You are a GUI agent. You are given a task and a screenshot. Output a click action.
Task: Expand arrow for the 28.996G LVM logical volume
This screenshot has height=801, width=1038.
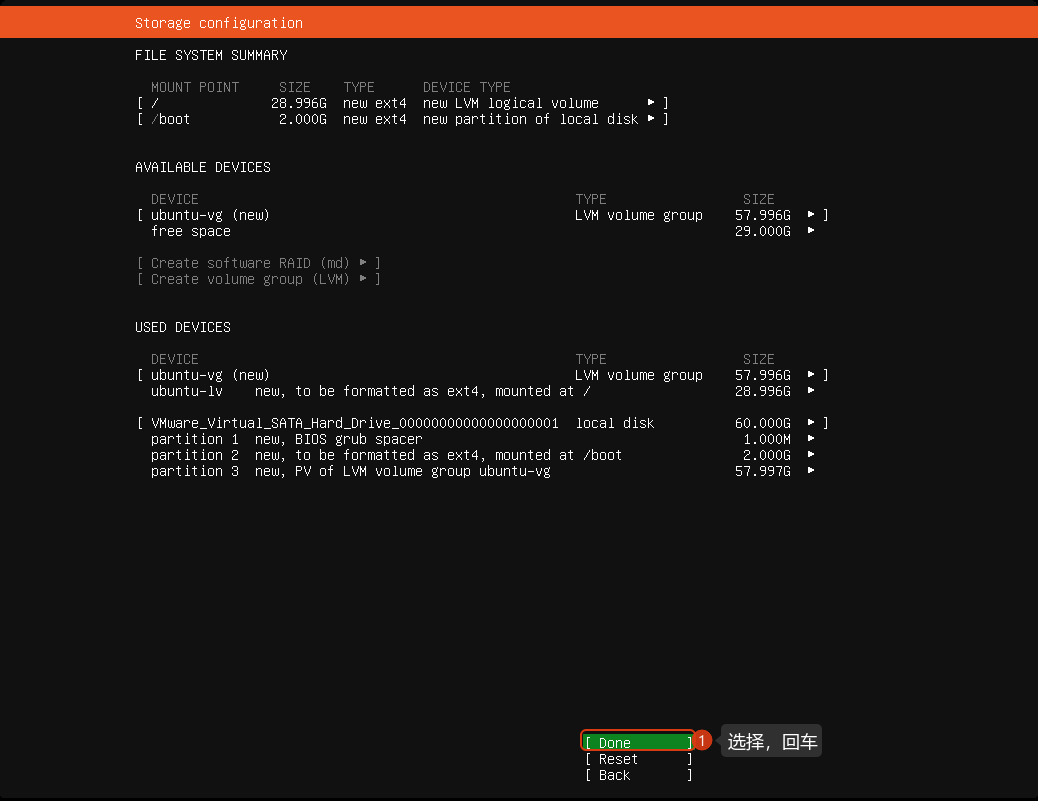(x=651, y=103)
